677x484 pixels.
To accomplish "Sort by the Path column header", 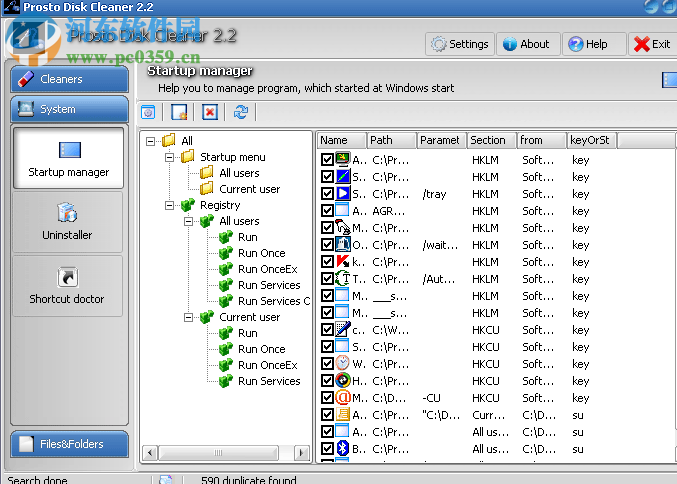I will (392, 140).
